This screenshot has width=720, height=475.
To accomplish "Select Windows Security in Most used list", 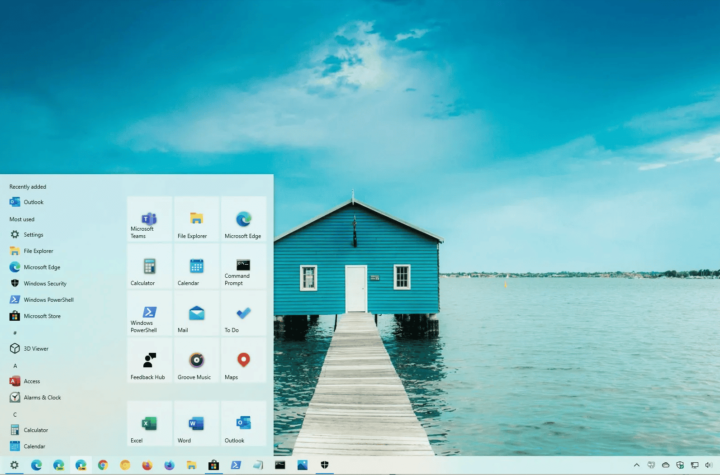I will click(44, 283).
